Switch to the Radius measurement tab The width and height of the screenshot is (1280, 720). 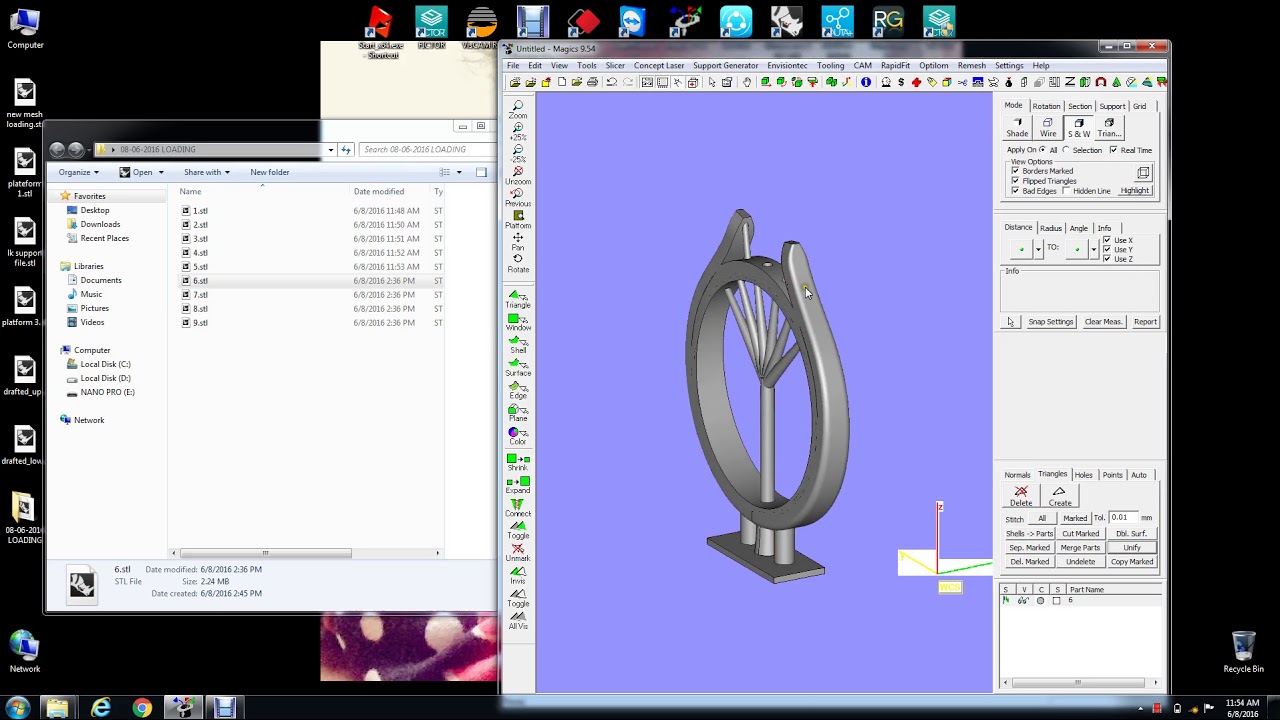click(1050, 228)
